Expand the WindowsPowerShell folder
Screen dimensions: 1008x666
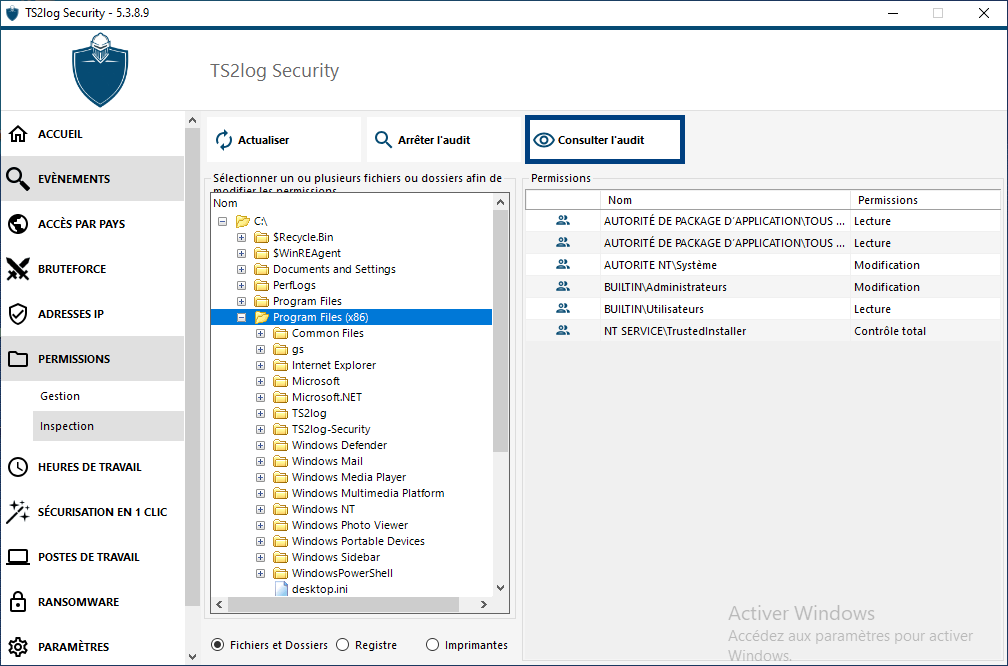click(x=260, y=573)
